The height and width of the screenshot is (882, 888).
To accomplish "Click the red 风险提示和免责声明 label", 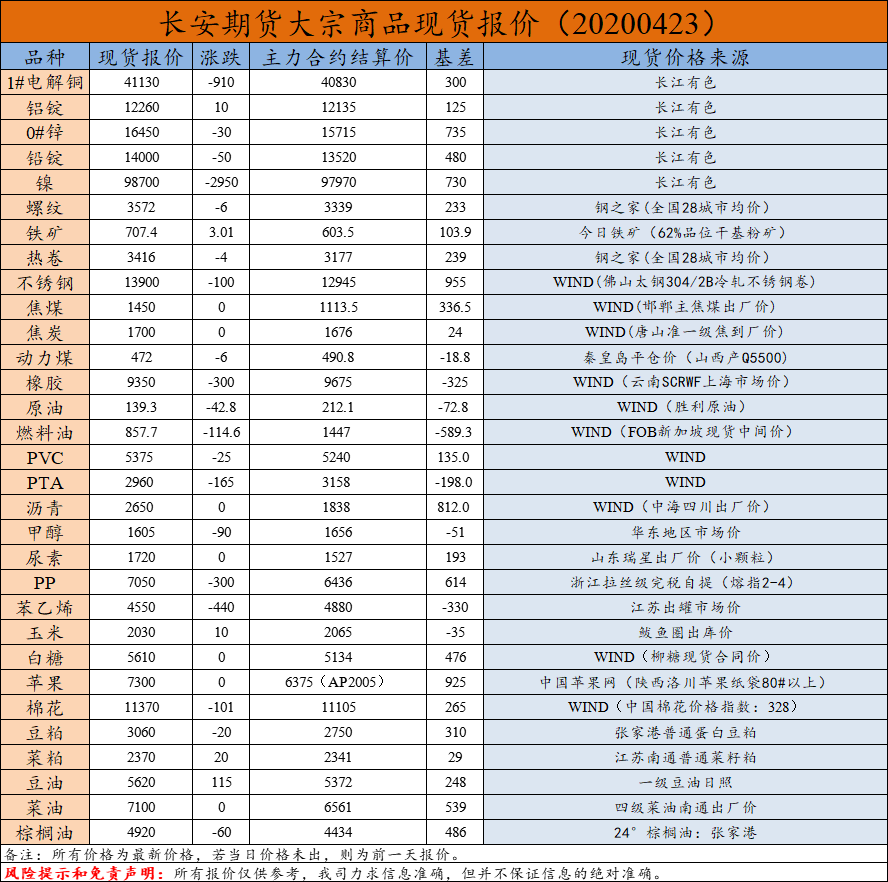I will (x=84, y=873).
